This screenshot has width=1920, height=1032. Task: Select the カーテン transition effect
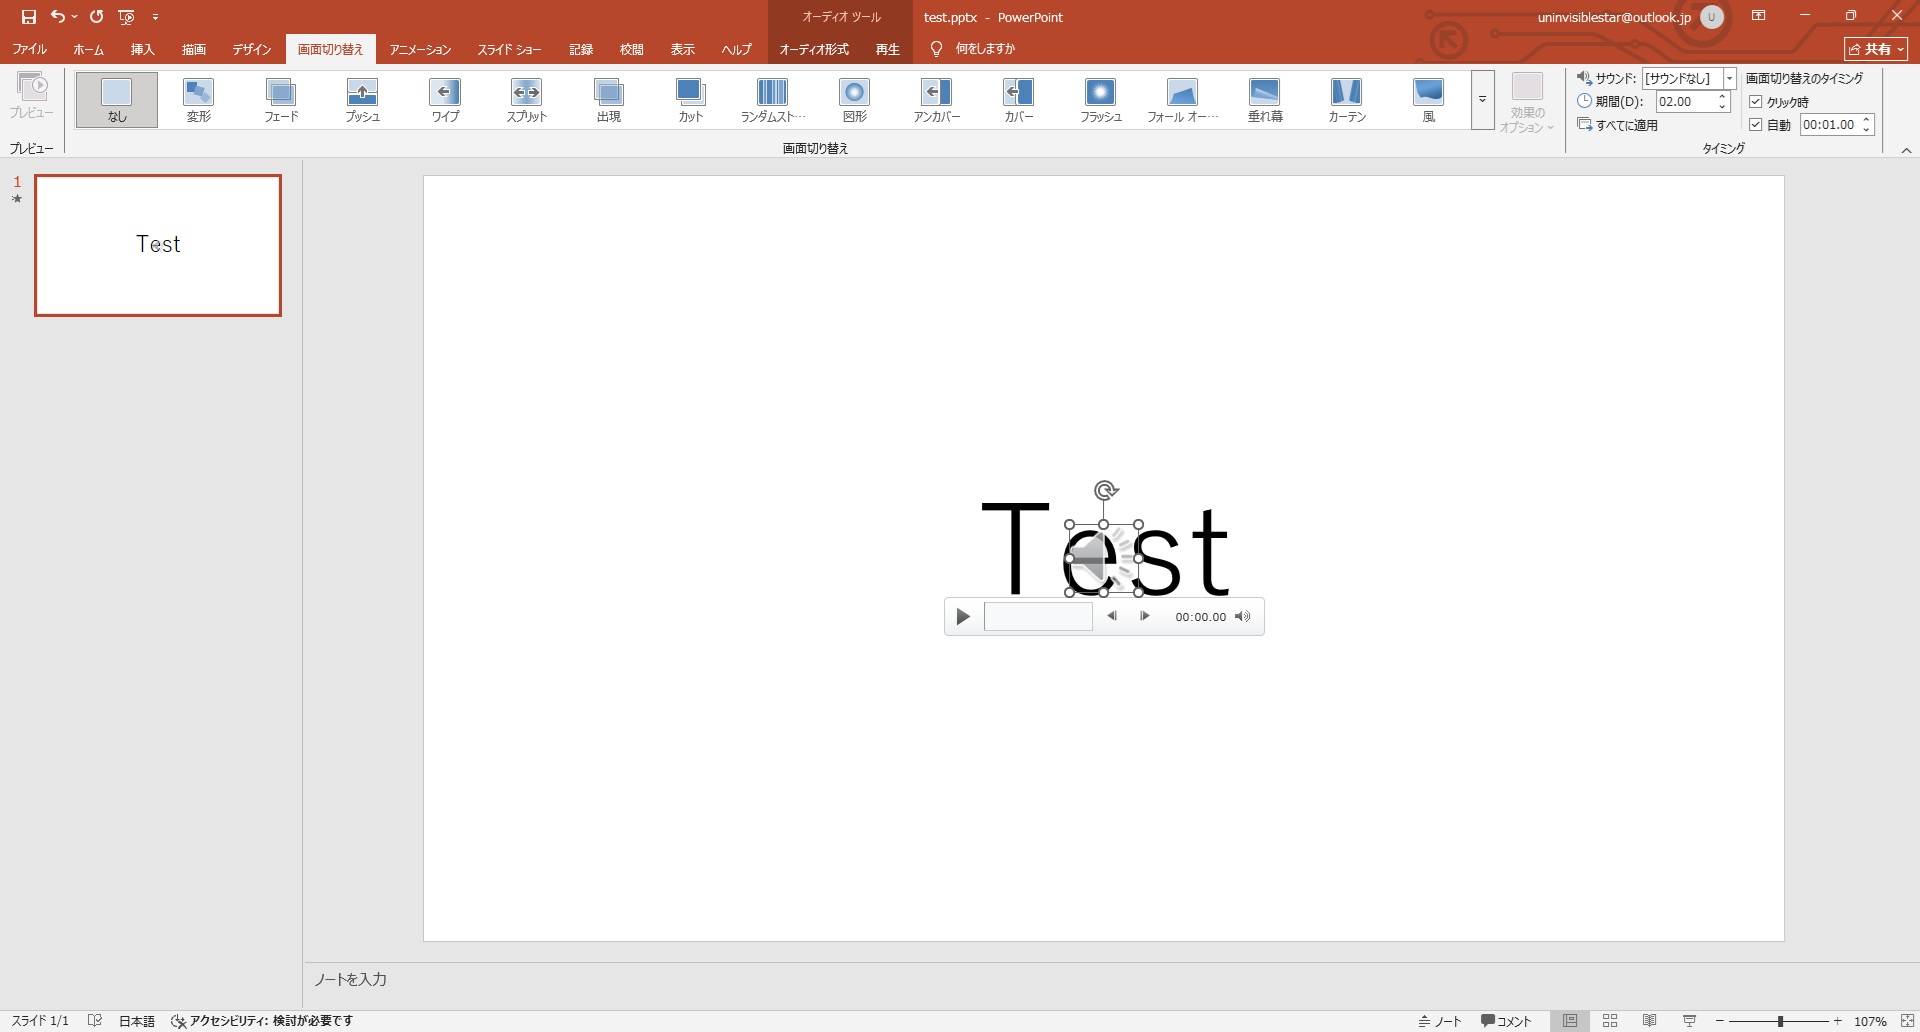tap(1346, 99)
